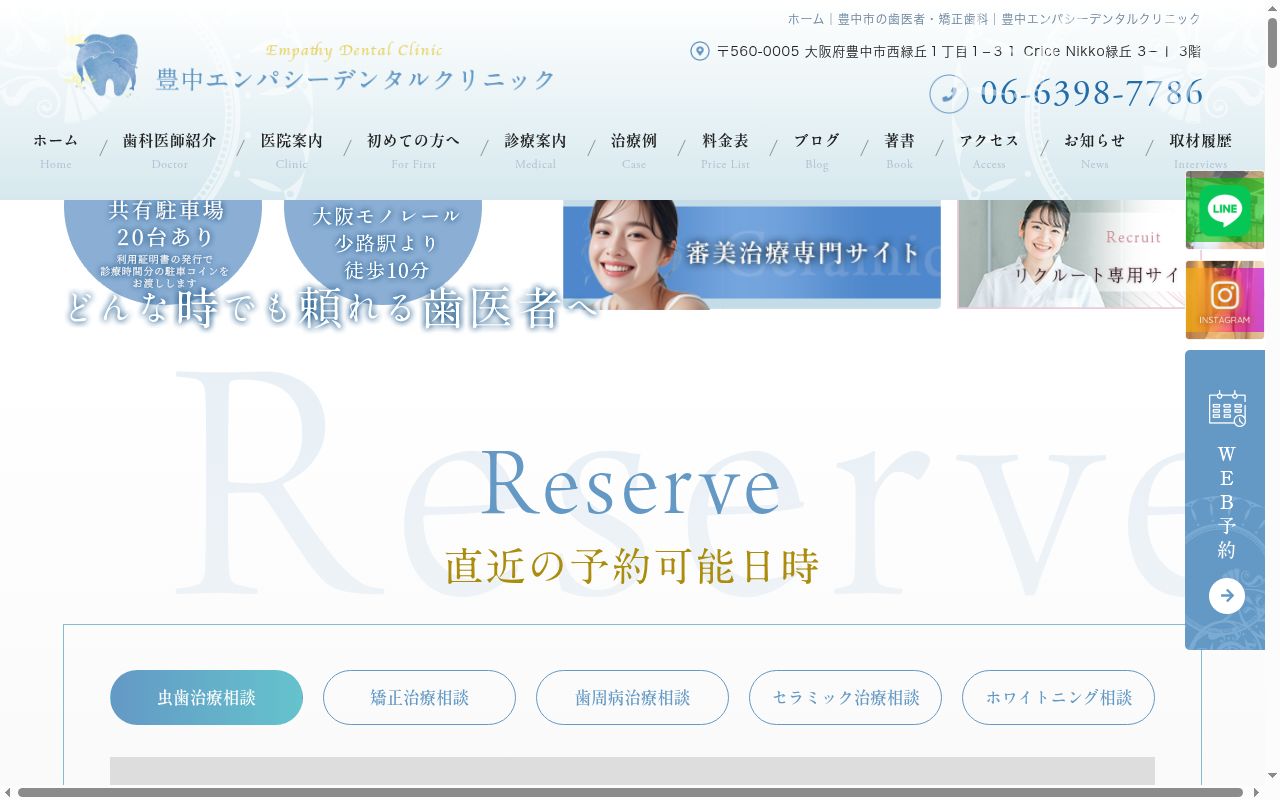Open 取材履歴 Interviews menu
1280x800 pixels.
point(1201,150)
